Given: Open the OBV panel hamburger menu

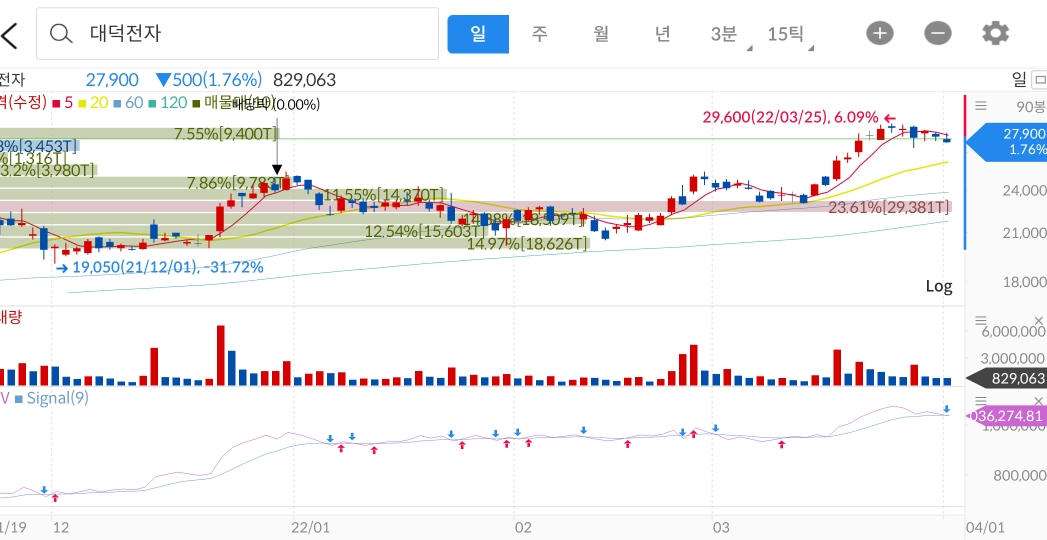Looking at the screenshot, I should [981, 400].
